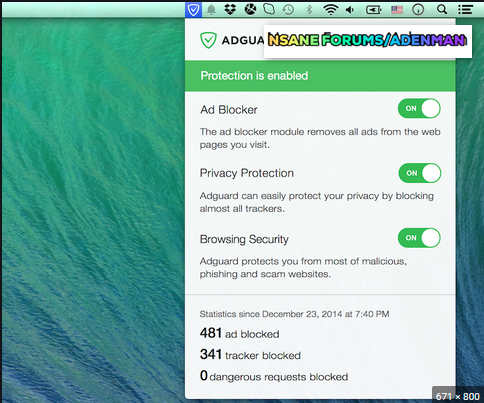Click the Statistics since December 23 line
This screenshot has height=403, width=484.
pyautogui.click(x=294, y=314)
